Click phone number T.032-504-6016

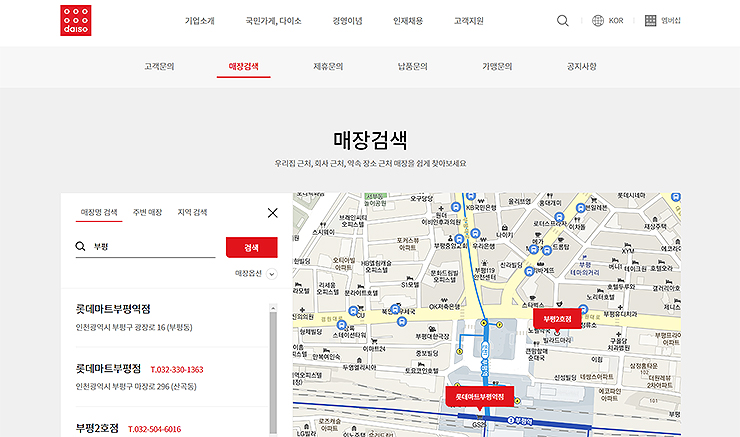point(154,429)
